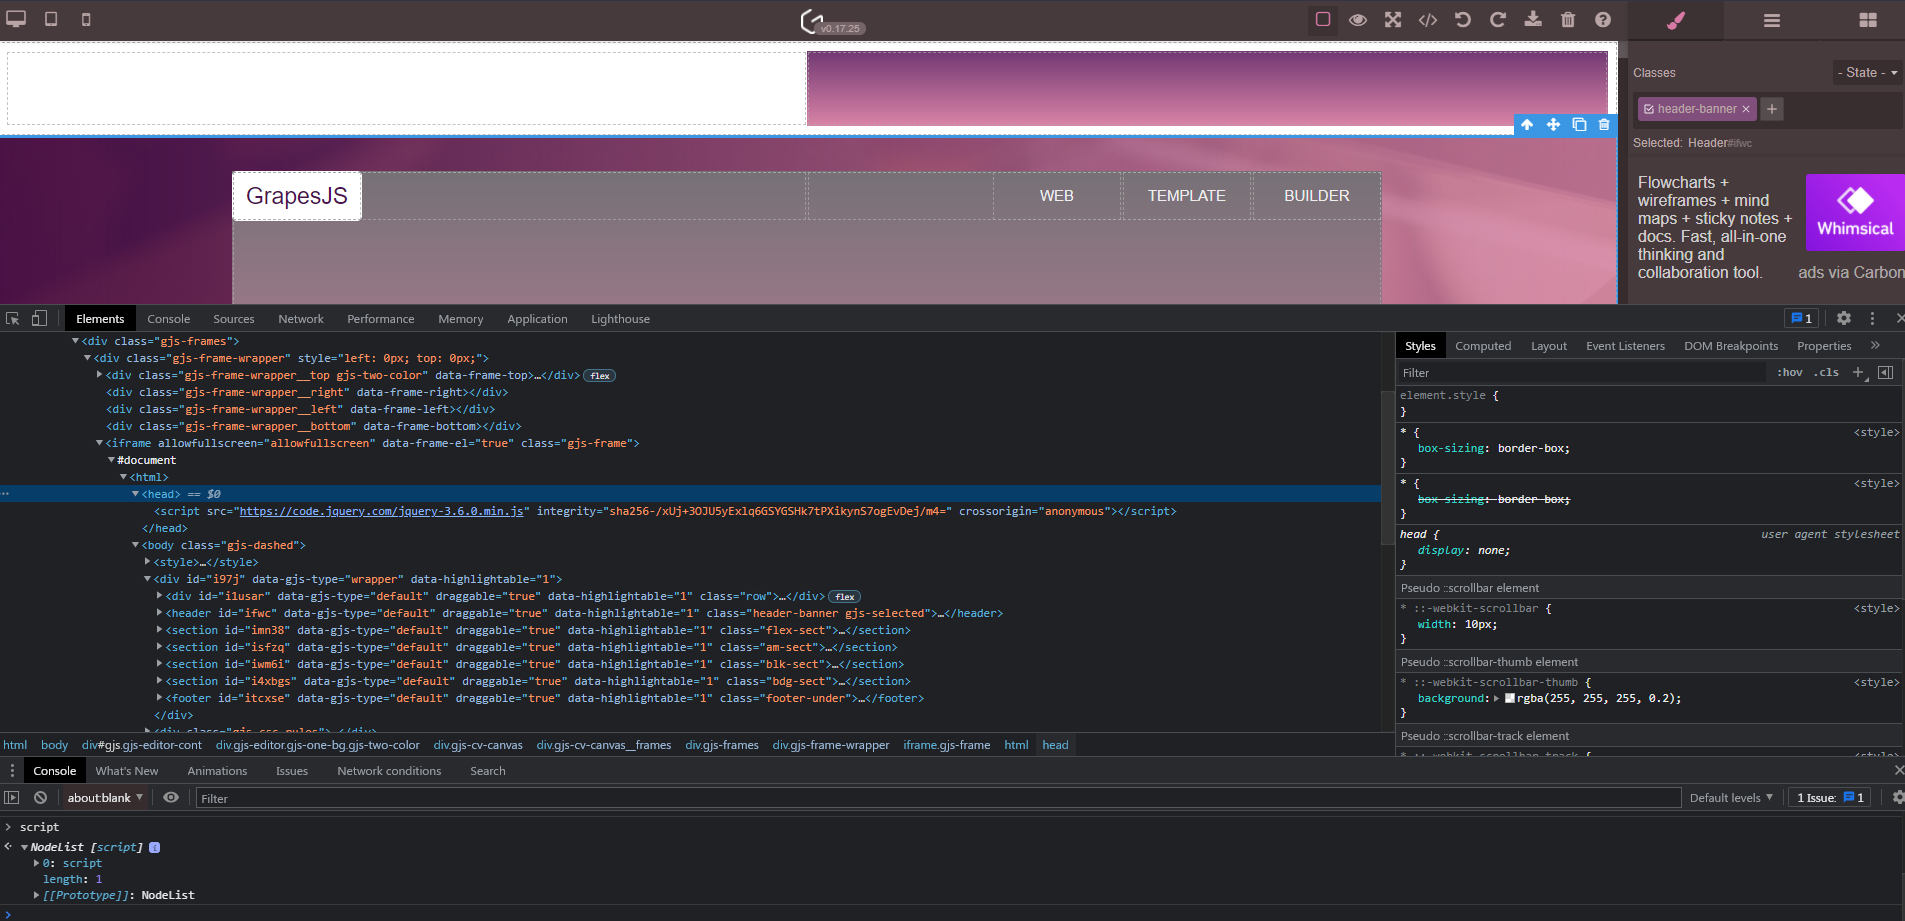
Task: Open the help question mark icon
Action: 1603,19
